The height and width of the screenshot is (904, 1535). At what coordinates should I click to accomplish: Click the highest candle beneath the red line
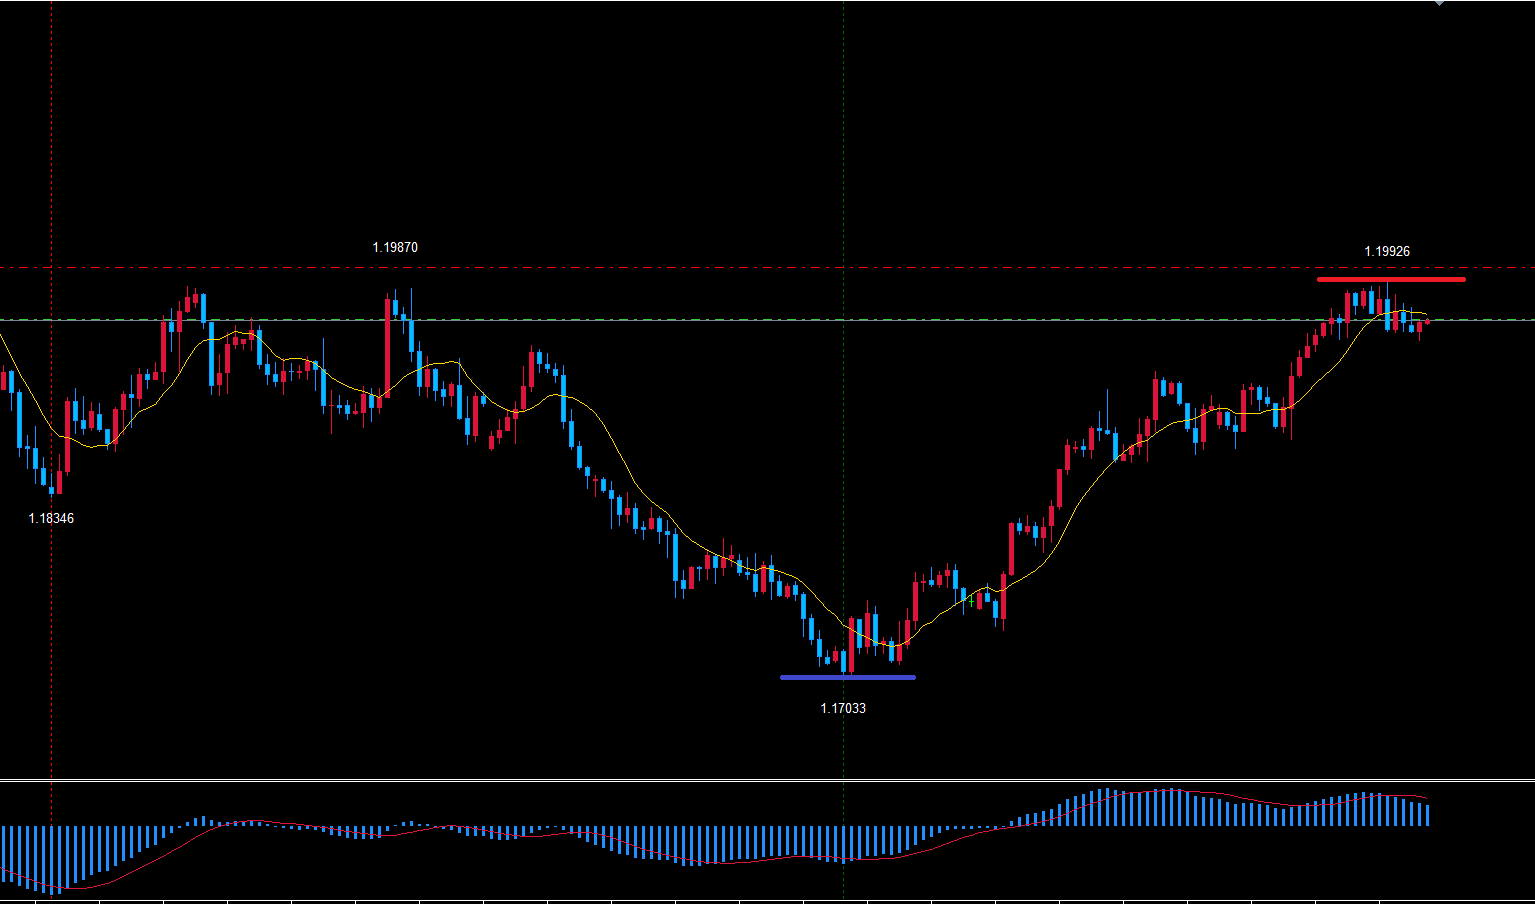coord(1386,305)
